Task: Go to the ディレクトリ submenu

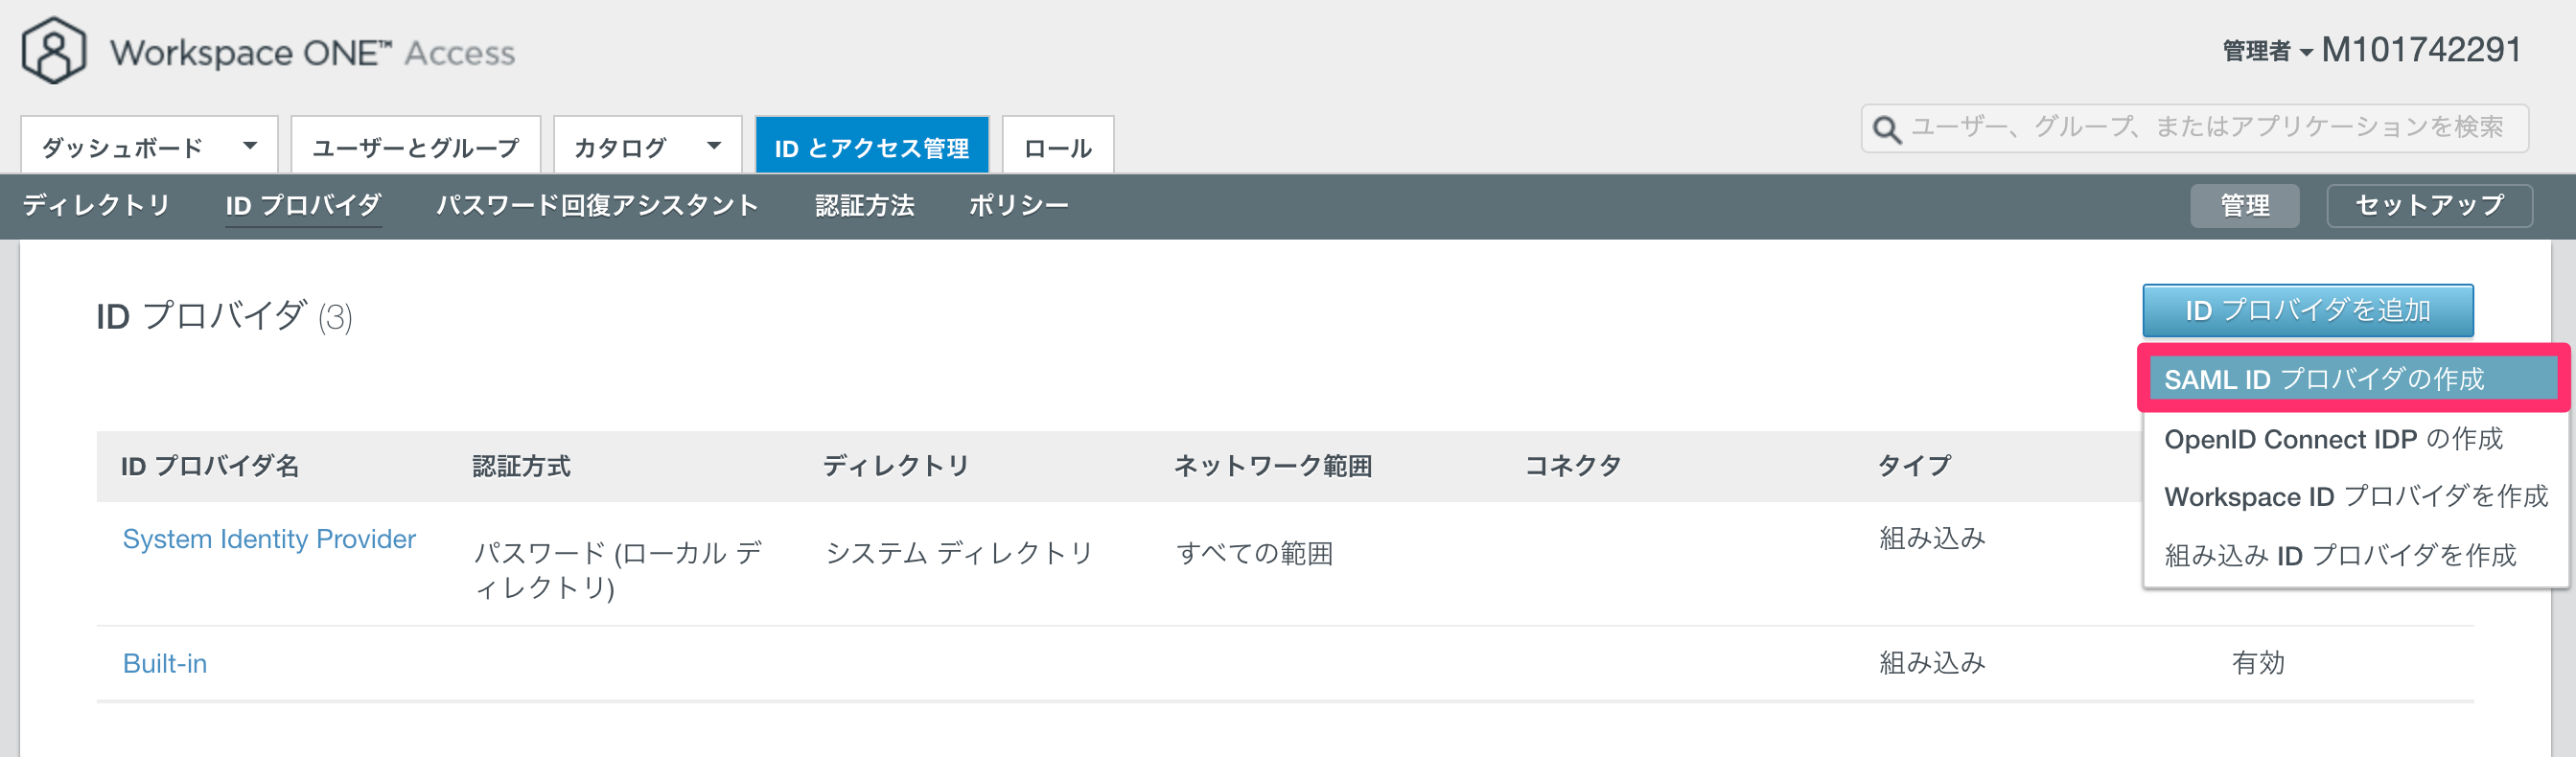Action: pos(96,205)
